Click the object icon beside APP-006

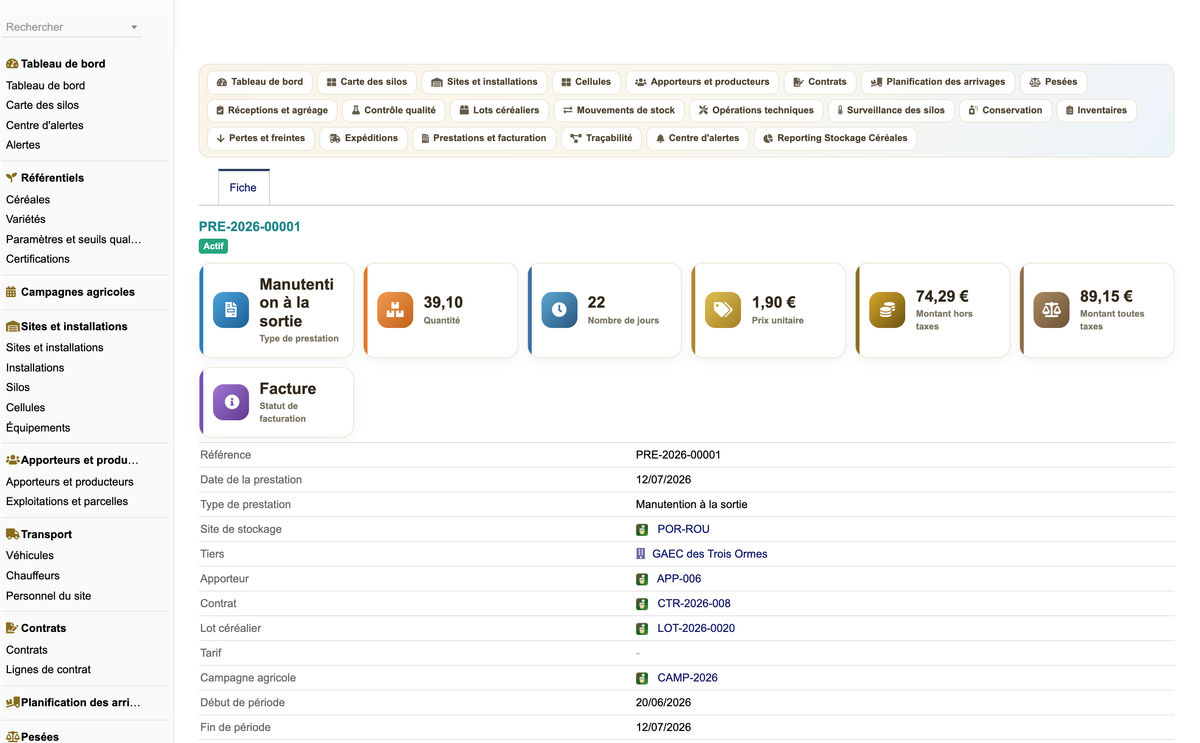click(642, 579)
